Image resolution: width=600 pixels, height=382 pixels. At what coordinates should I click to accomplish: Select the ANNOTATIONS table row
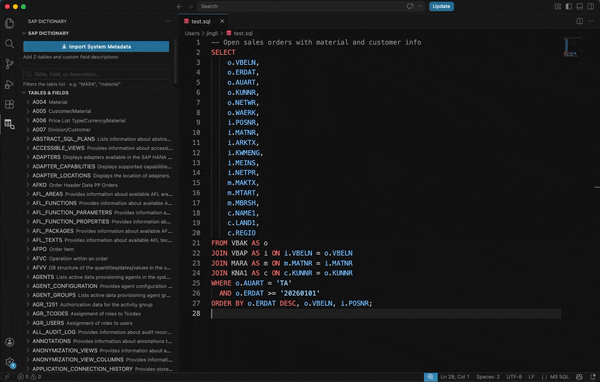(x=100, y=341)
